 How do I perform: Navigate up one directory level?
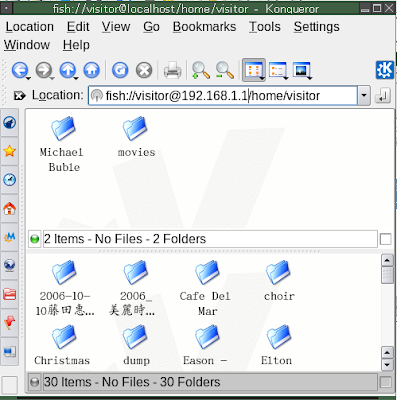point(67,70)
